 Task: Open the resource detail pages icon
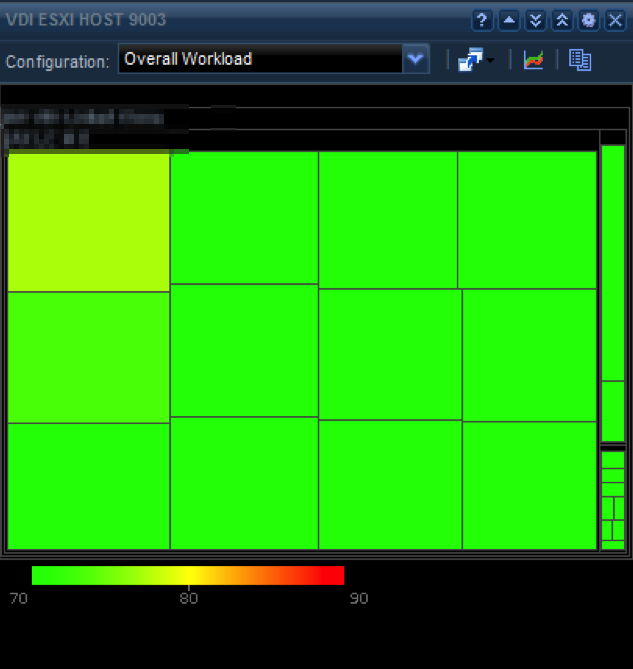point(580,60)
